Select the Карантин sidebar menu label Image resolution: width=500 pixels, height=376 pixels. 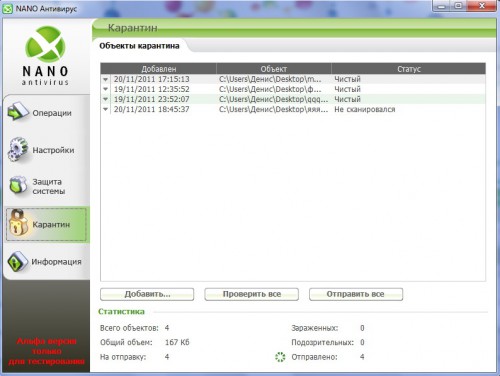tap(51, 224)
